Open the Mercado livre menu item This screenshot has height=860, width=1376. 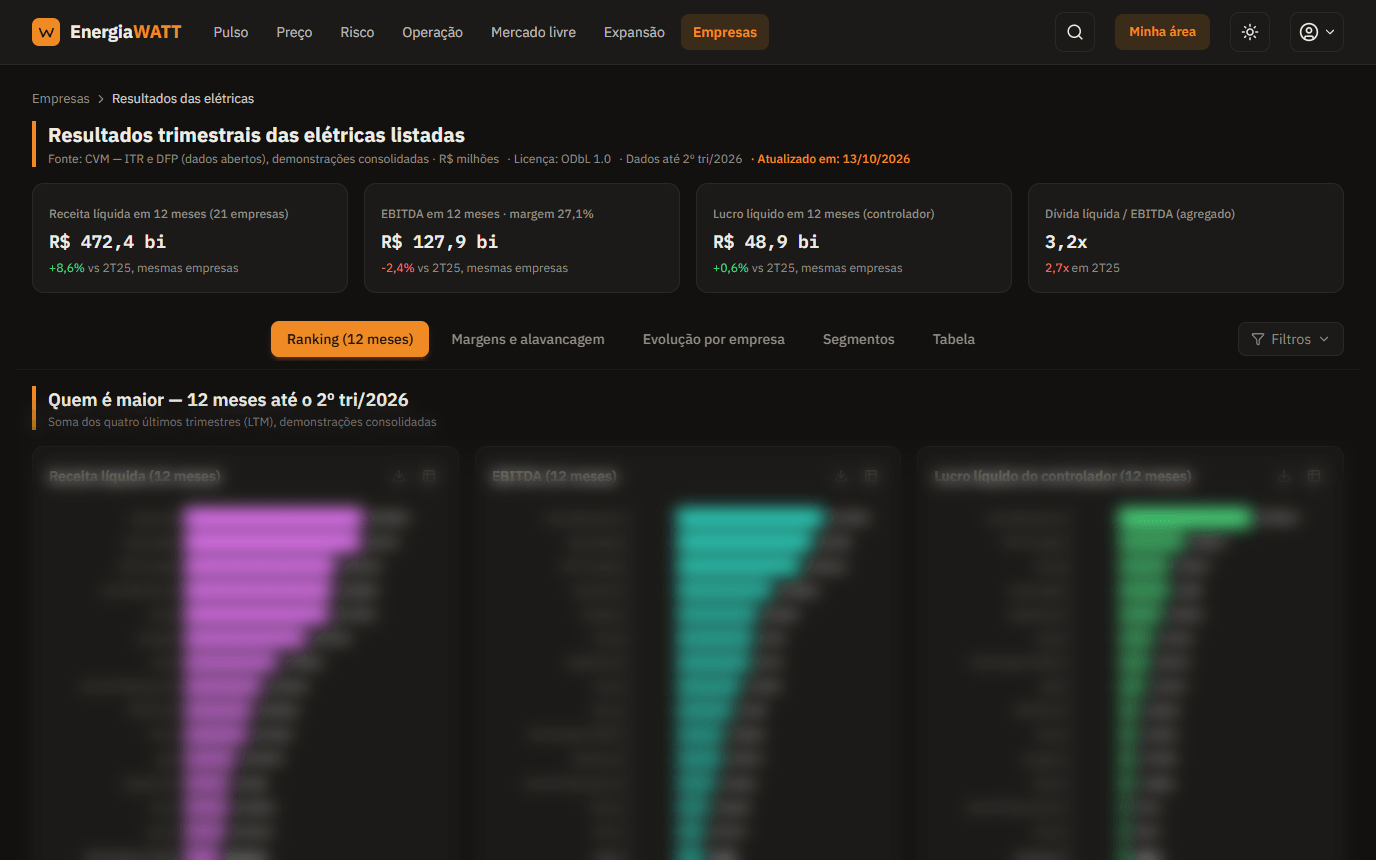[533, 32]
